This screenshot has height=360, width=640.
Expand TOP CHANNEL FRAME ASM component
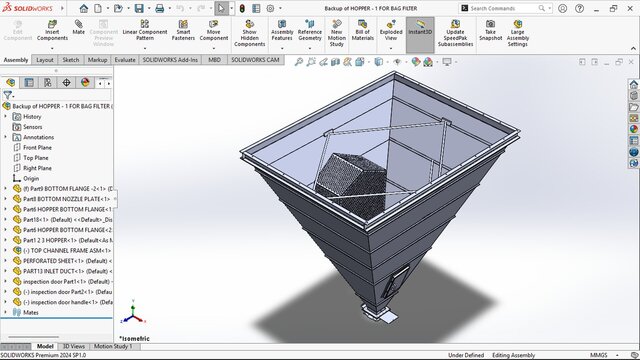click(5, 250)
